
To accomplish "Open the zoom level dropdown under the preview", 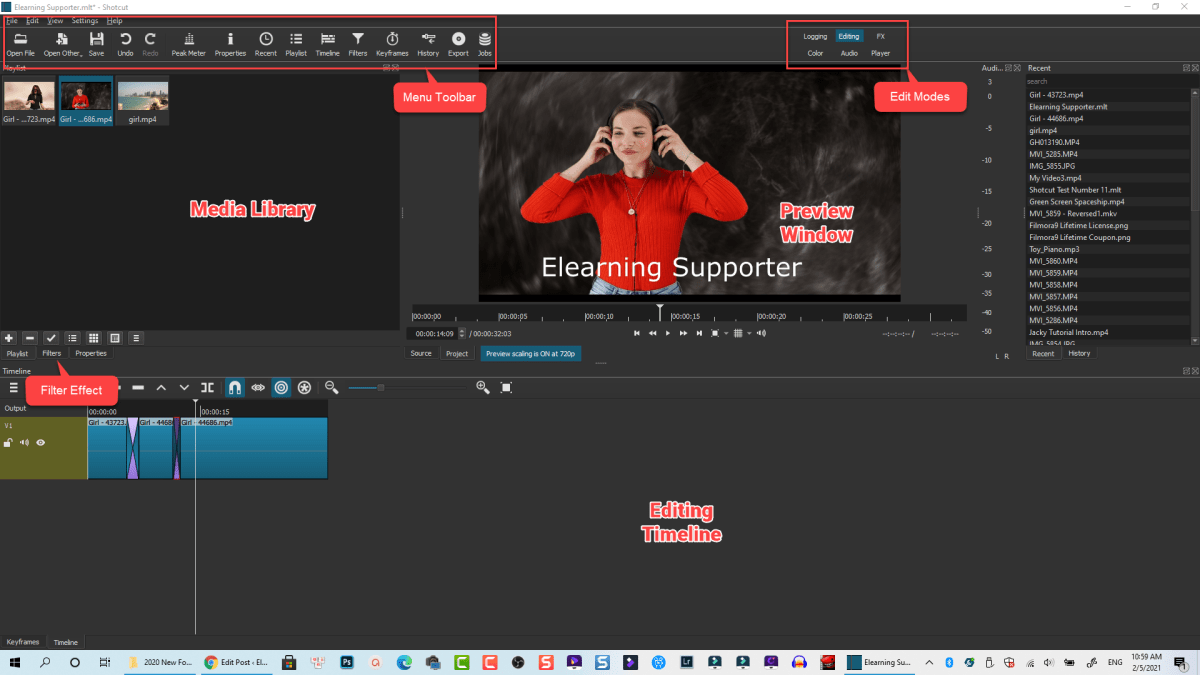I will pyautogui.click(x=726, y=333).
